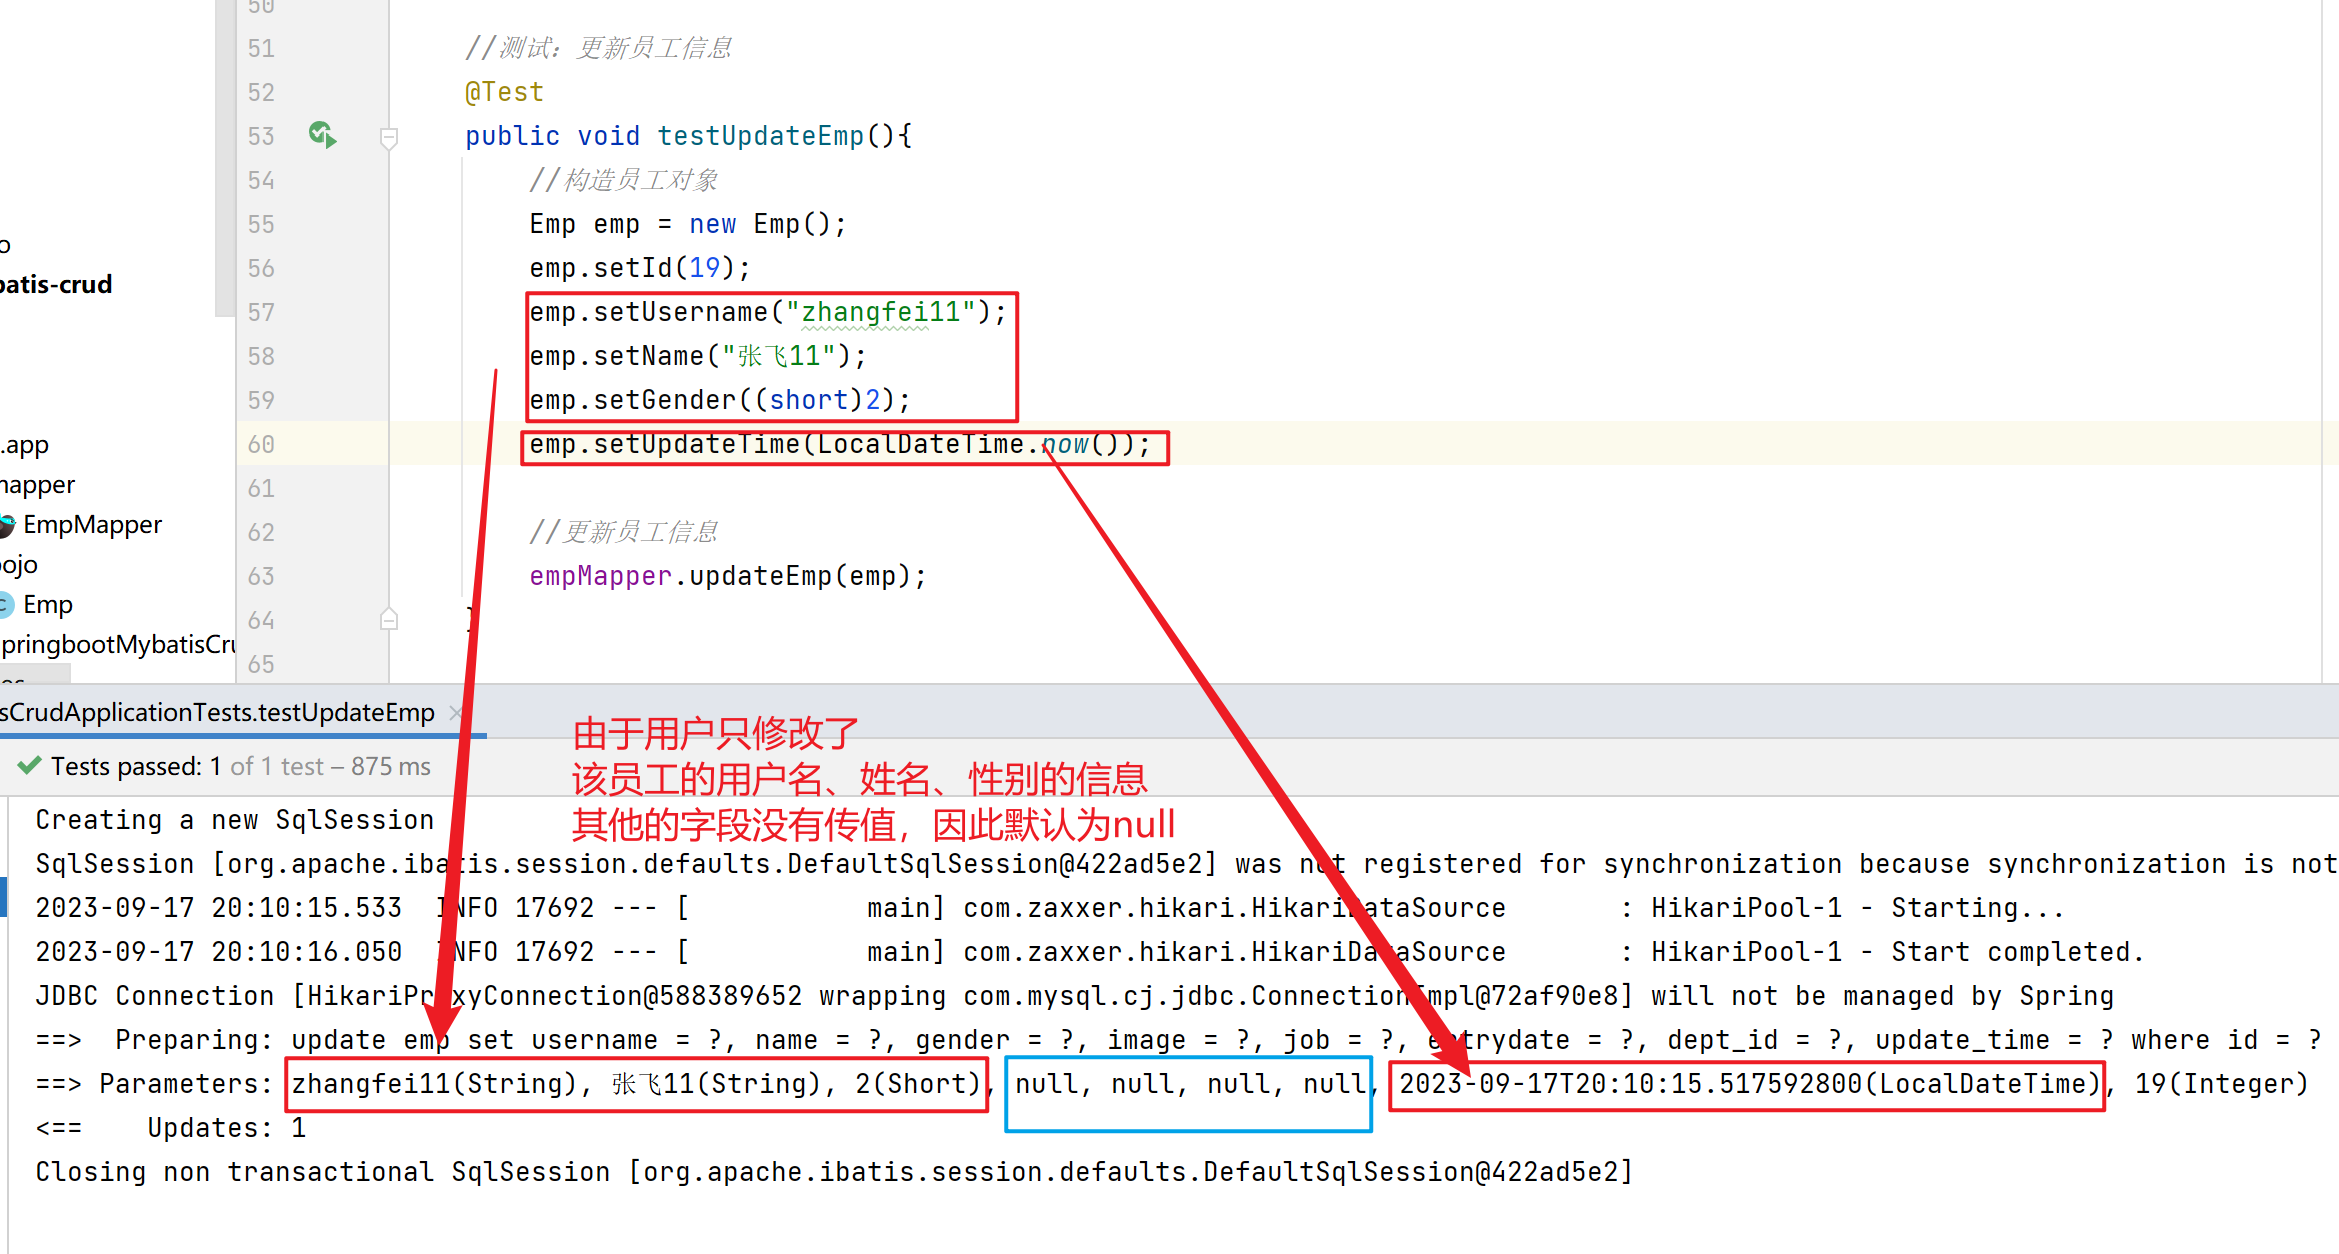Collapse the testUpdateEmp method fold marker
The image size is (2339, 1254).
[x=390, y=137]
